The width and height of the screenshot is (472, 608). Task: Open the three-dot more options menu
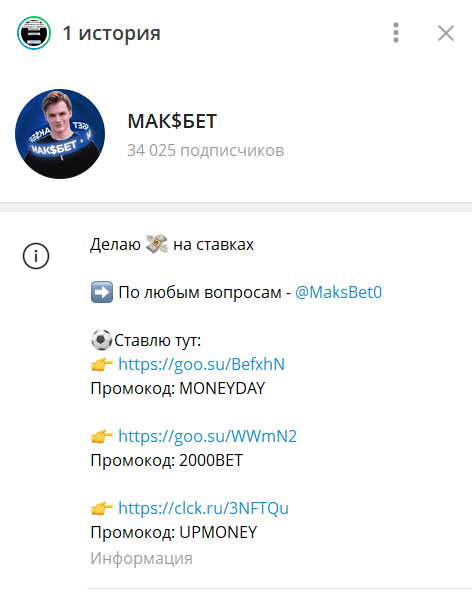tap(396, 33)
